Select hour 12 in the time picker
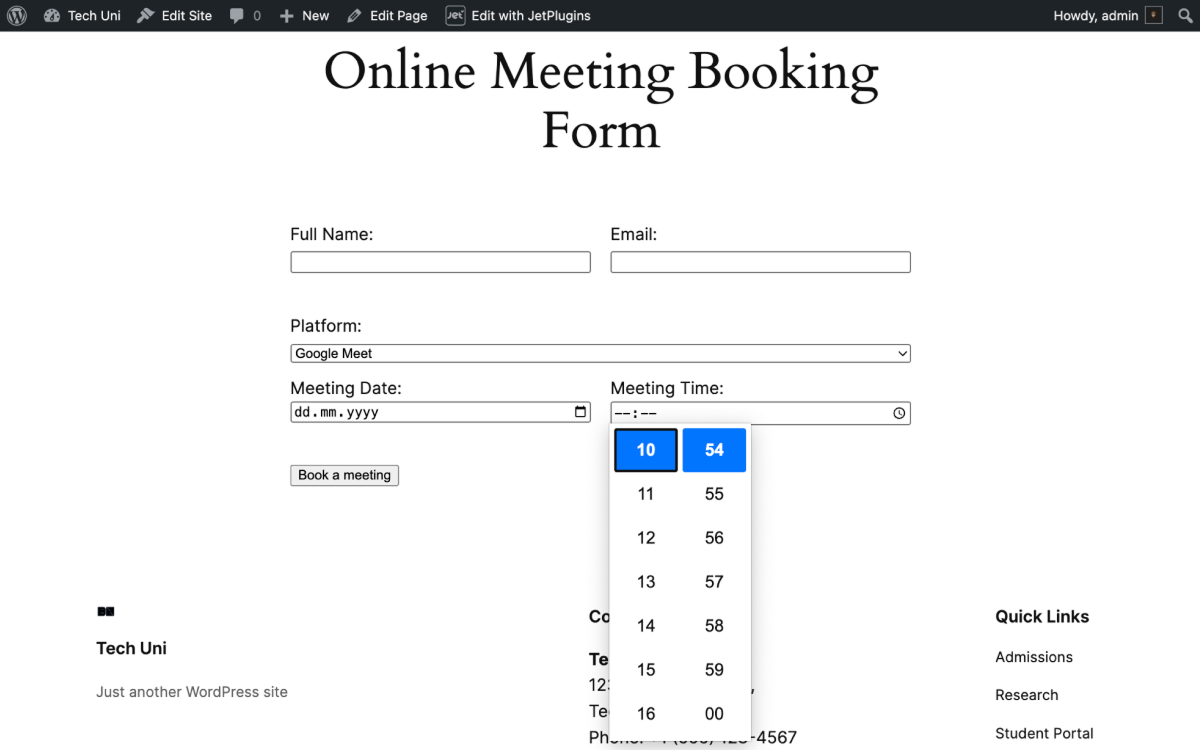Screen dimensions: 1200x750 645,537
